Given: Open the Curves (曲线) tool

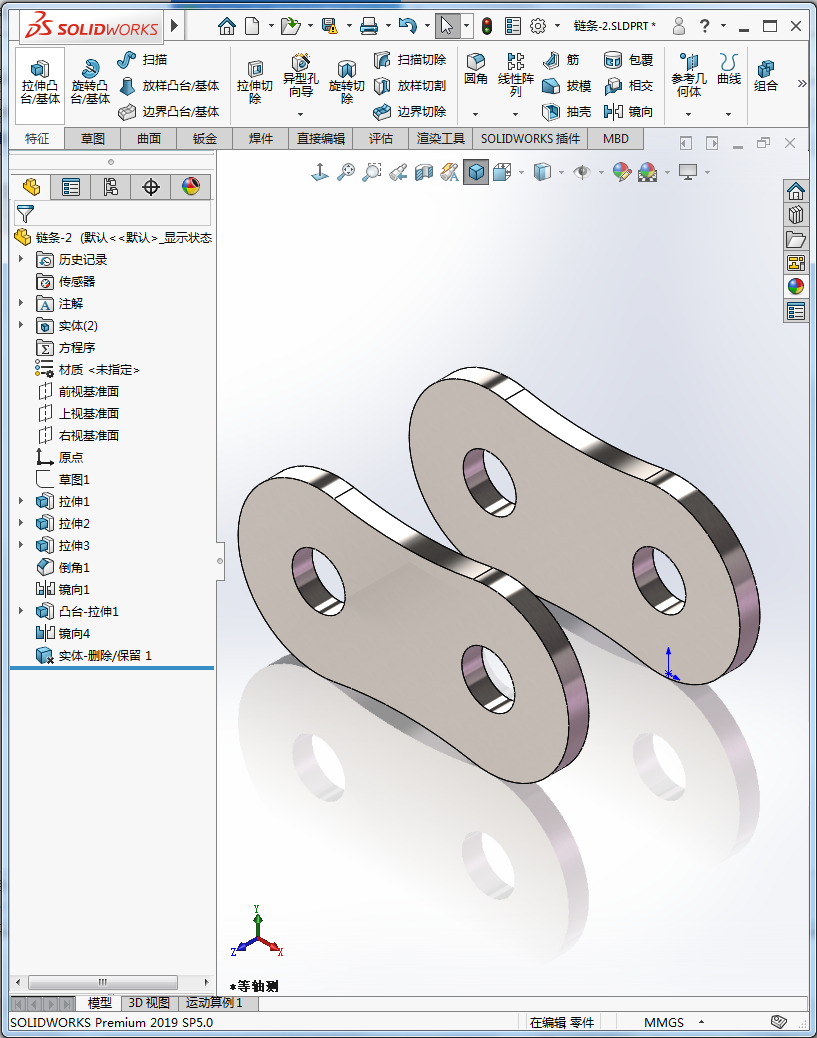Looking at the screenshot, I should coord(729,70).
